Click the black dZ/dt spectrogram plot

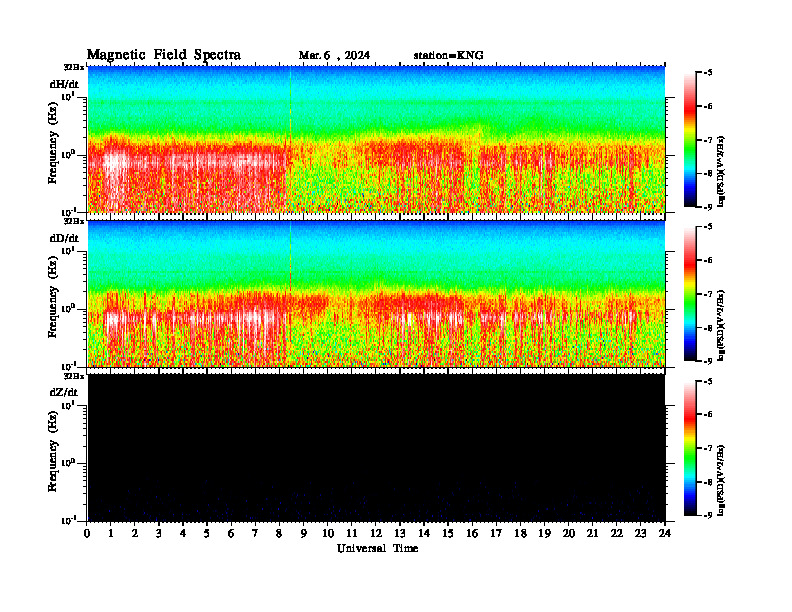coord(376,448)
